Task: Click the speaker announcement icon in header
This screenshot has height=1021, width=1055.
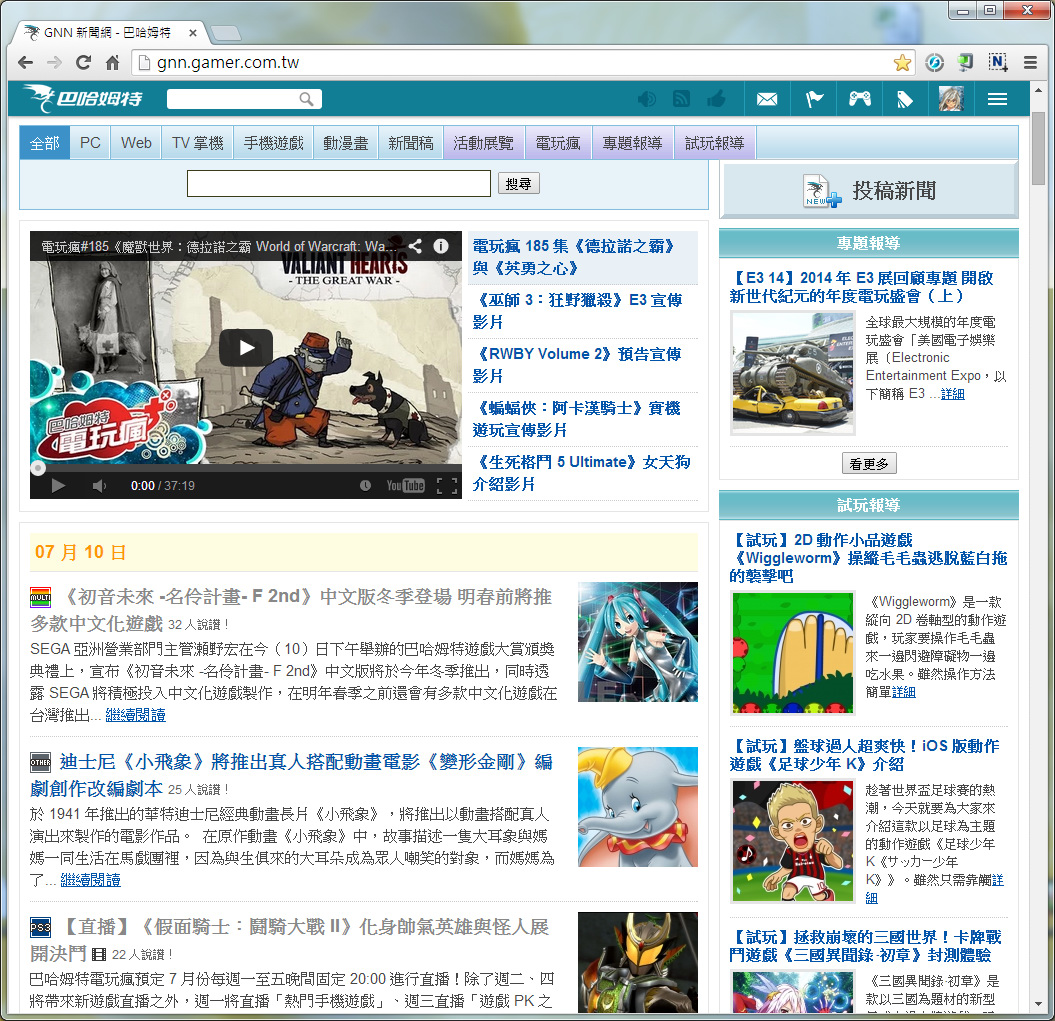Action: [647, 99]
